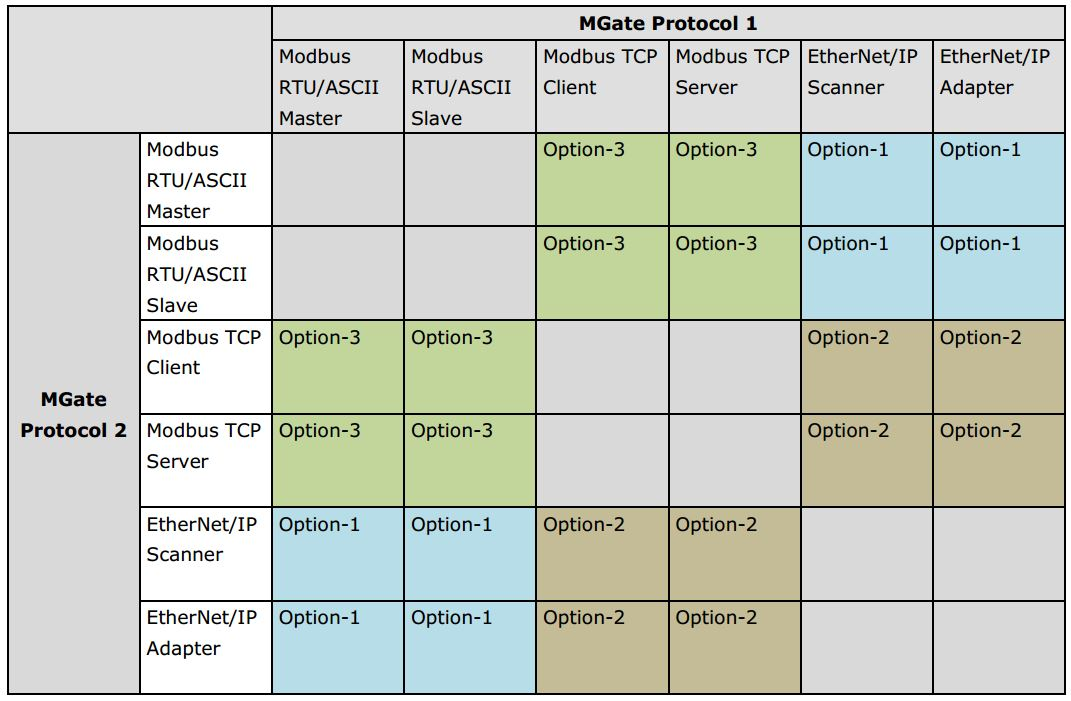This screenshot has height=701, width=1071.
Task: Click Option-1 in Scanner row, RTU/ASCII Master column
Action: click(x=319, y=525)
